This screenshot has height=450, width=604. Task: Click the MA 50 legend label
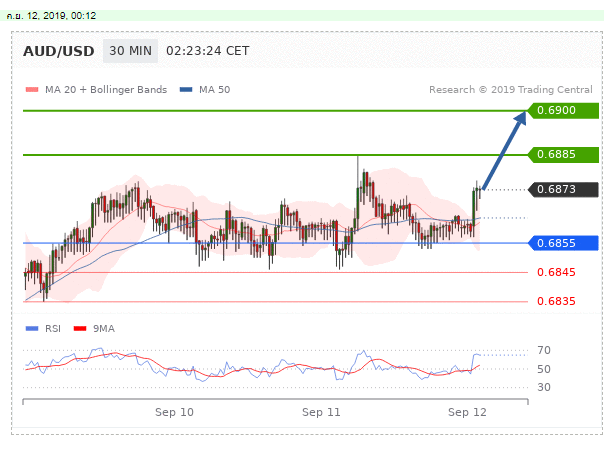(215, 90)
